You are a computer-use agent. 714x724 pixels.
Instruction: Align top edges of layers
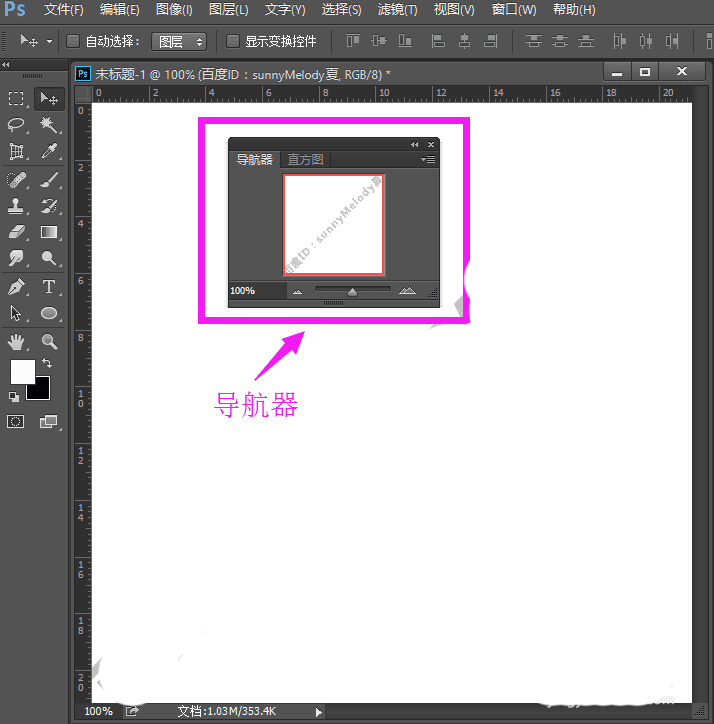click(x=353, y=41)
